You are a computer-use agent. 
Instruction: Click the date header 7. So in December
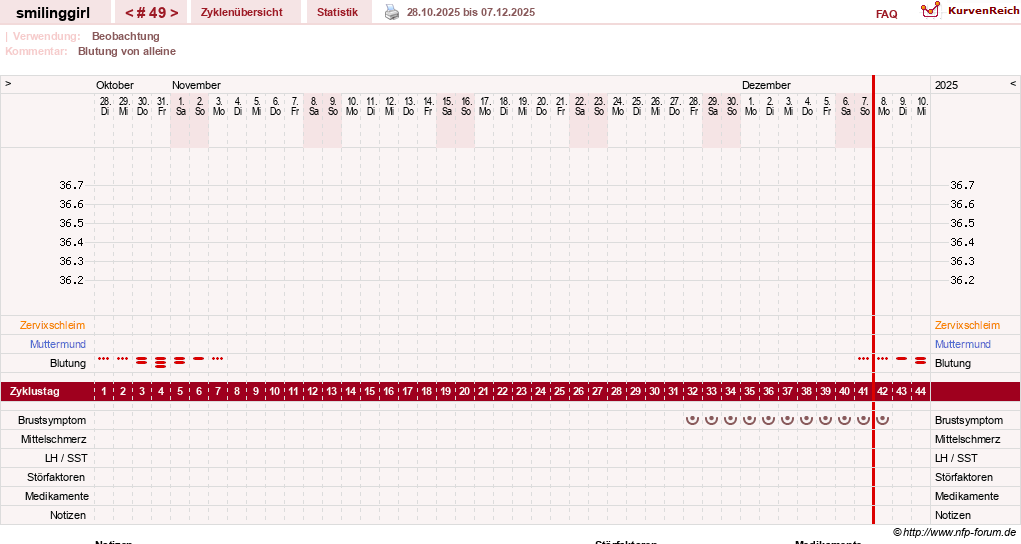[x=865, y=106]
